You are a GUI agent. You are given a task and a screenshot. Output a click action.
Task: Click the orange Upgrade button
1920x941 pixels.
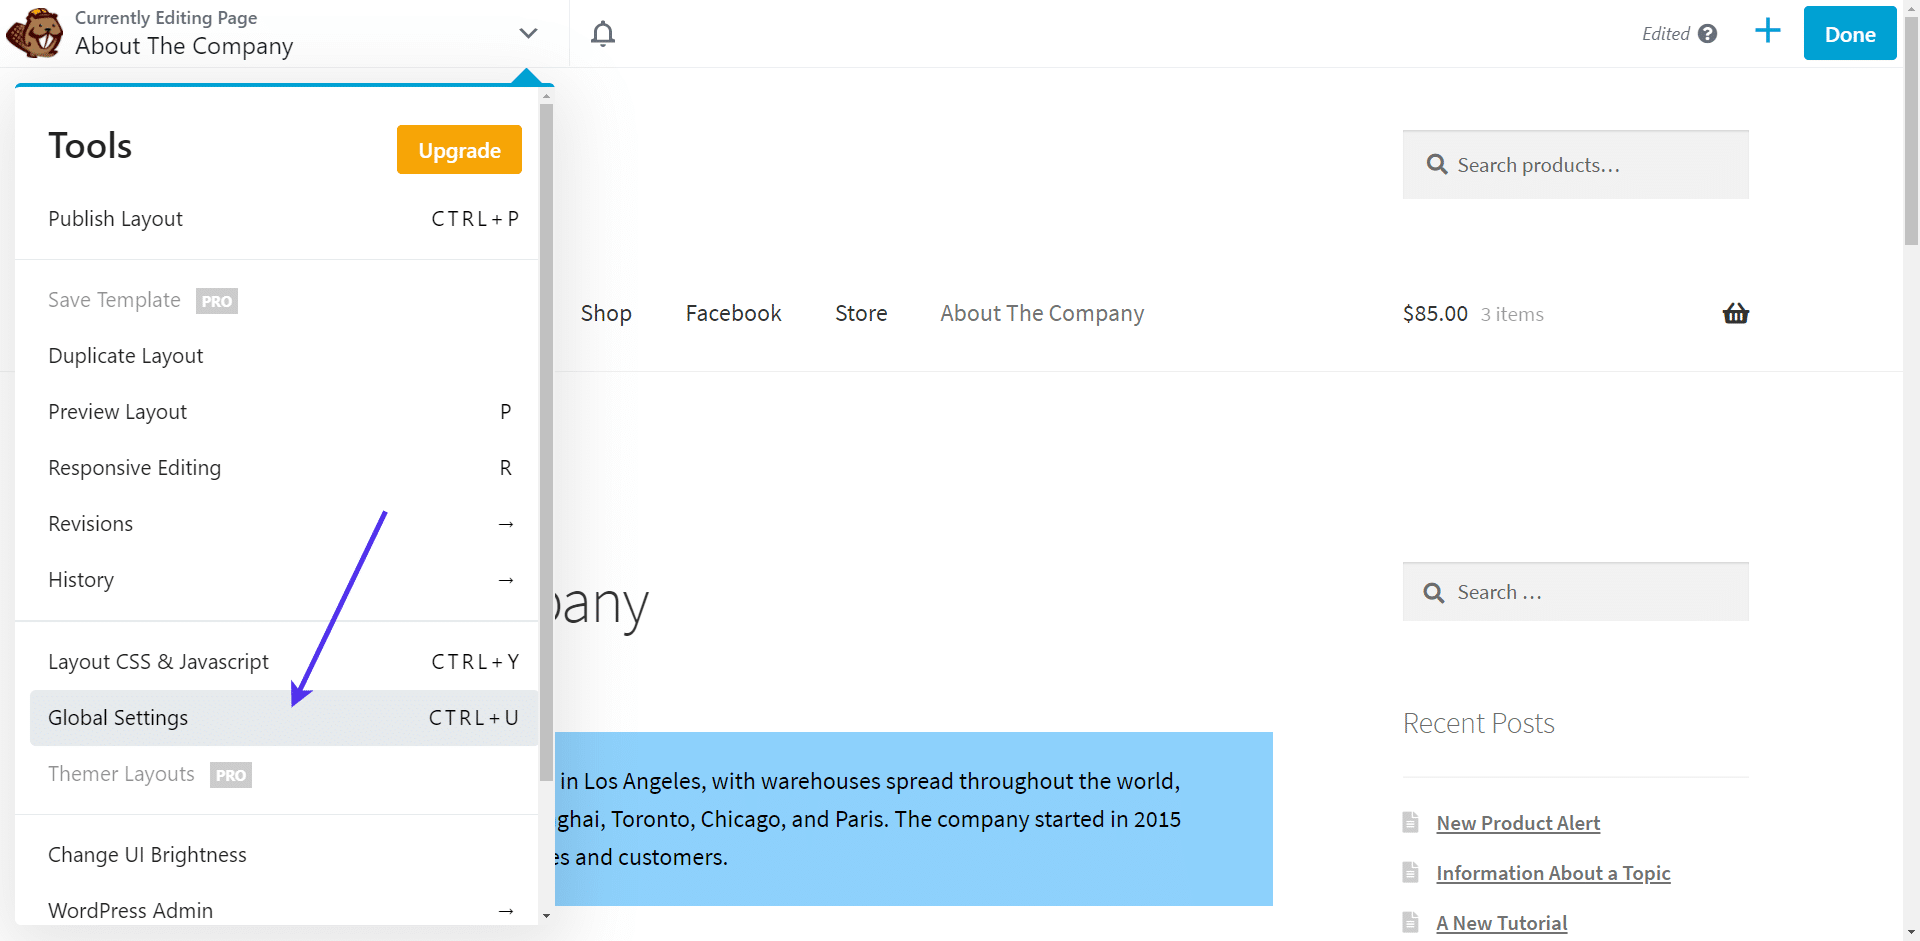point(459,150)
